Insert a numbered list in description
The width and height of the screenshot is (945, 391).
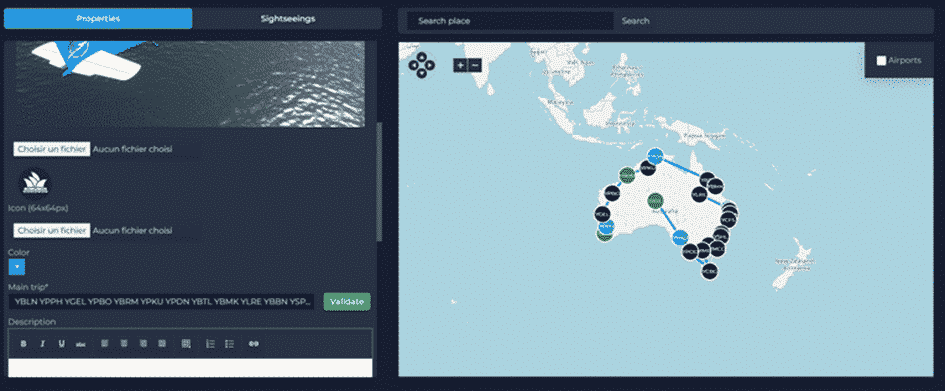coord(210,343)
